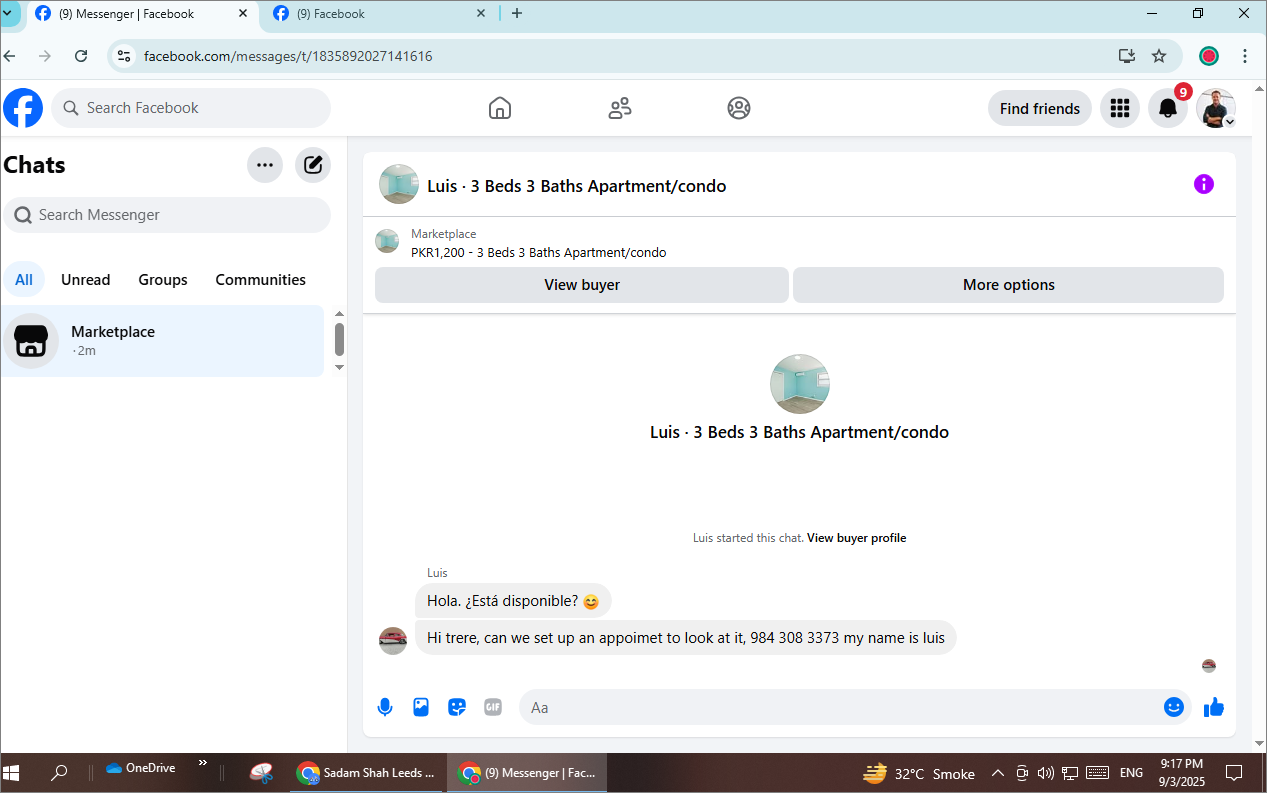Click Find friends button

pos(1040,108)
